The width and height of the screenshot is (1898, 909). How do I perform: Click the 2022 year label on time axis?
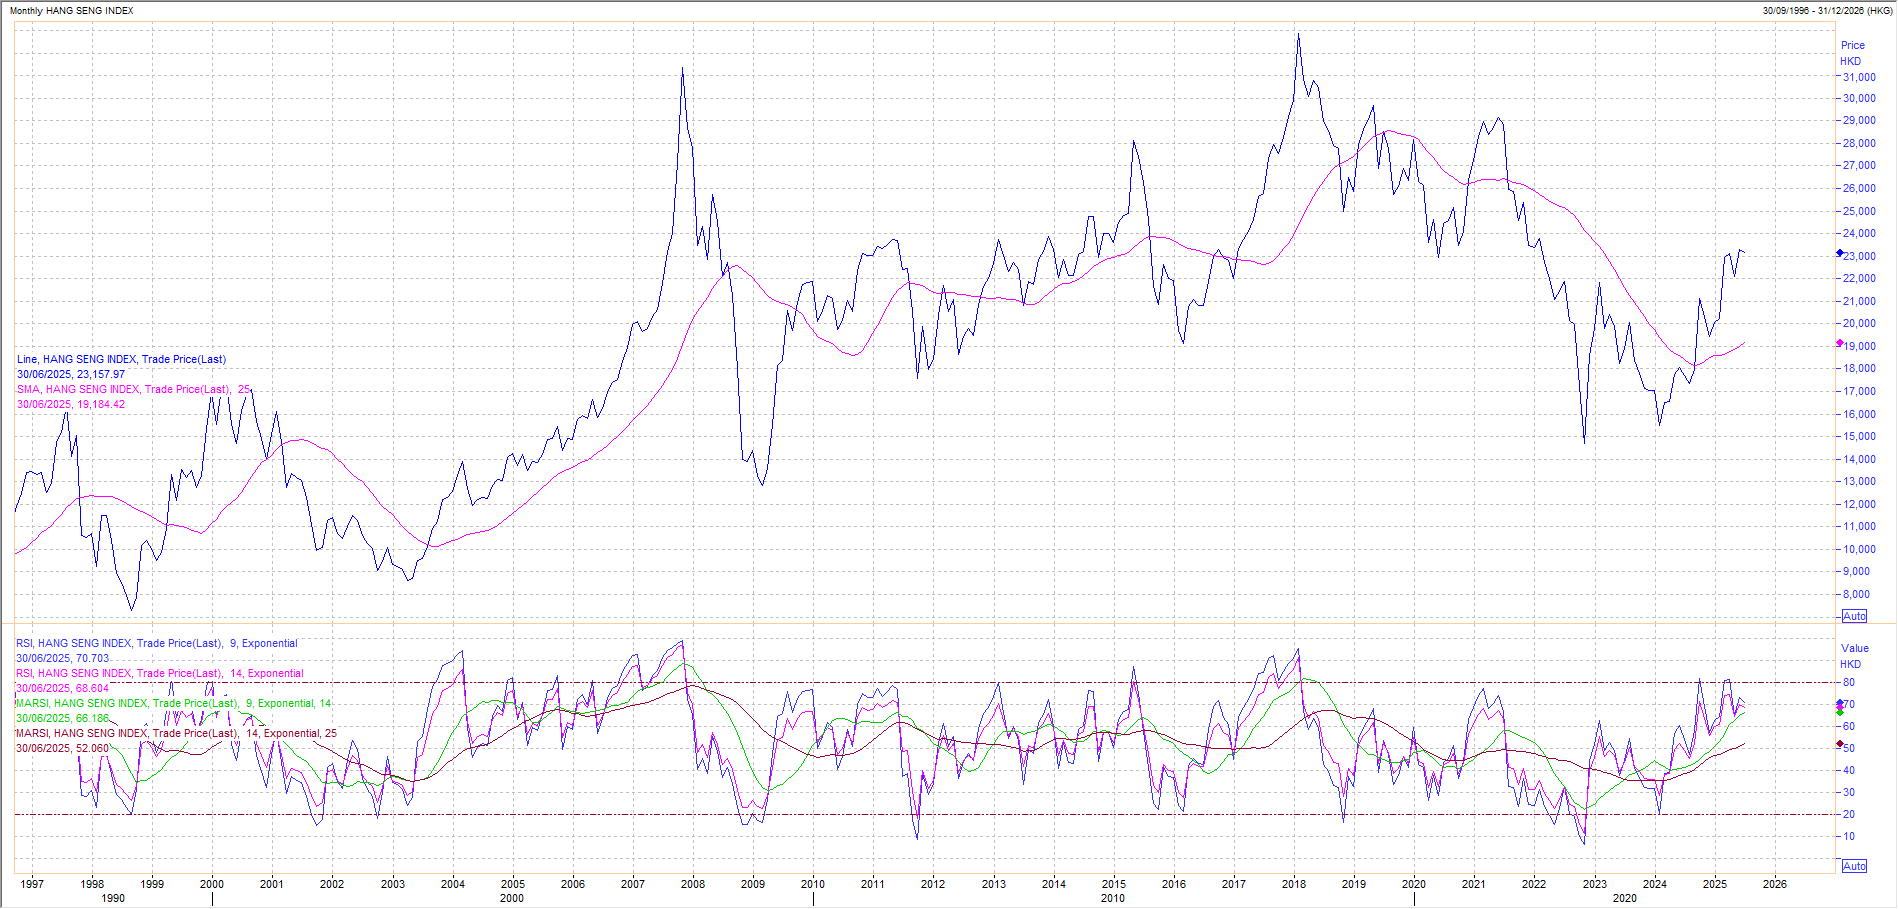pyautogui.click(x=1534, y=884)
